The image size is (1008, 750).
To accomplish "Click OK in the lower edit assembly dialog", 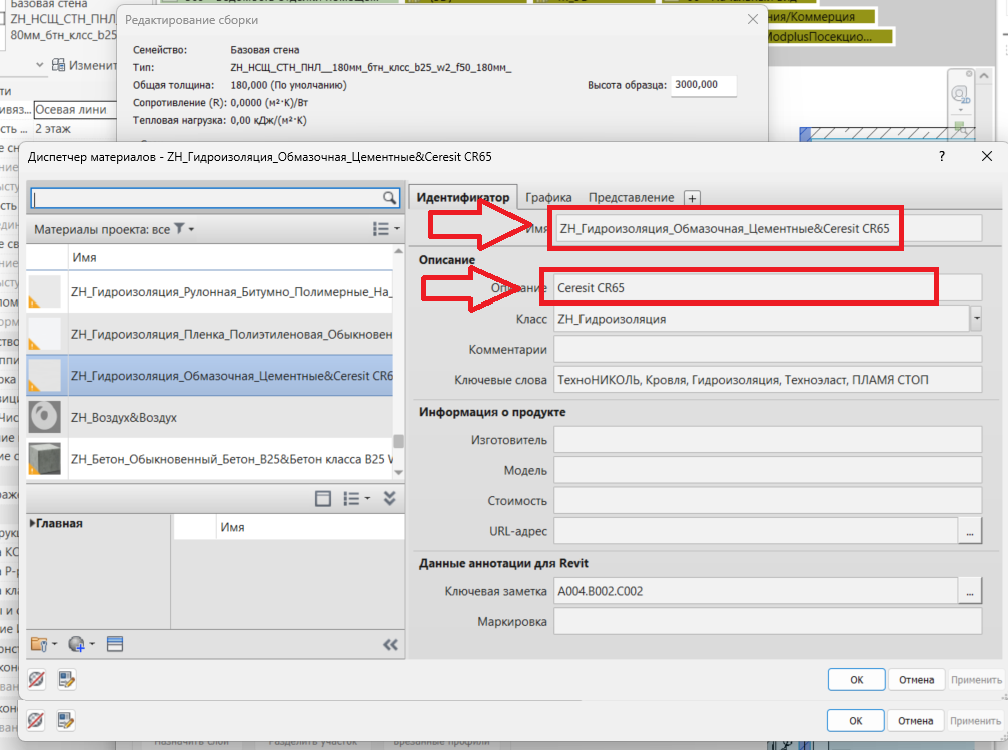I will (856, 720).
